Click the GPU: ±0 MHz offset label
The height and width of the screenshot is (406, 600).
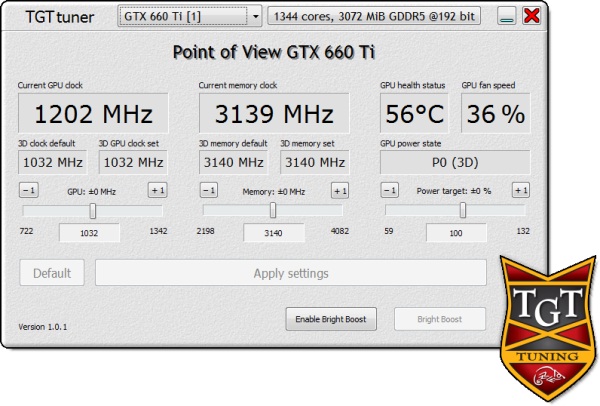click(91, 192)
